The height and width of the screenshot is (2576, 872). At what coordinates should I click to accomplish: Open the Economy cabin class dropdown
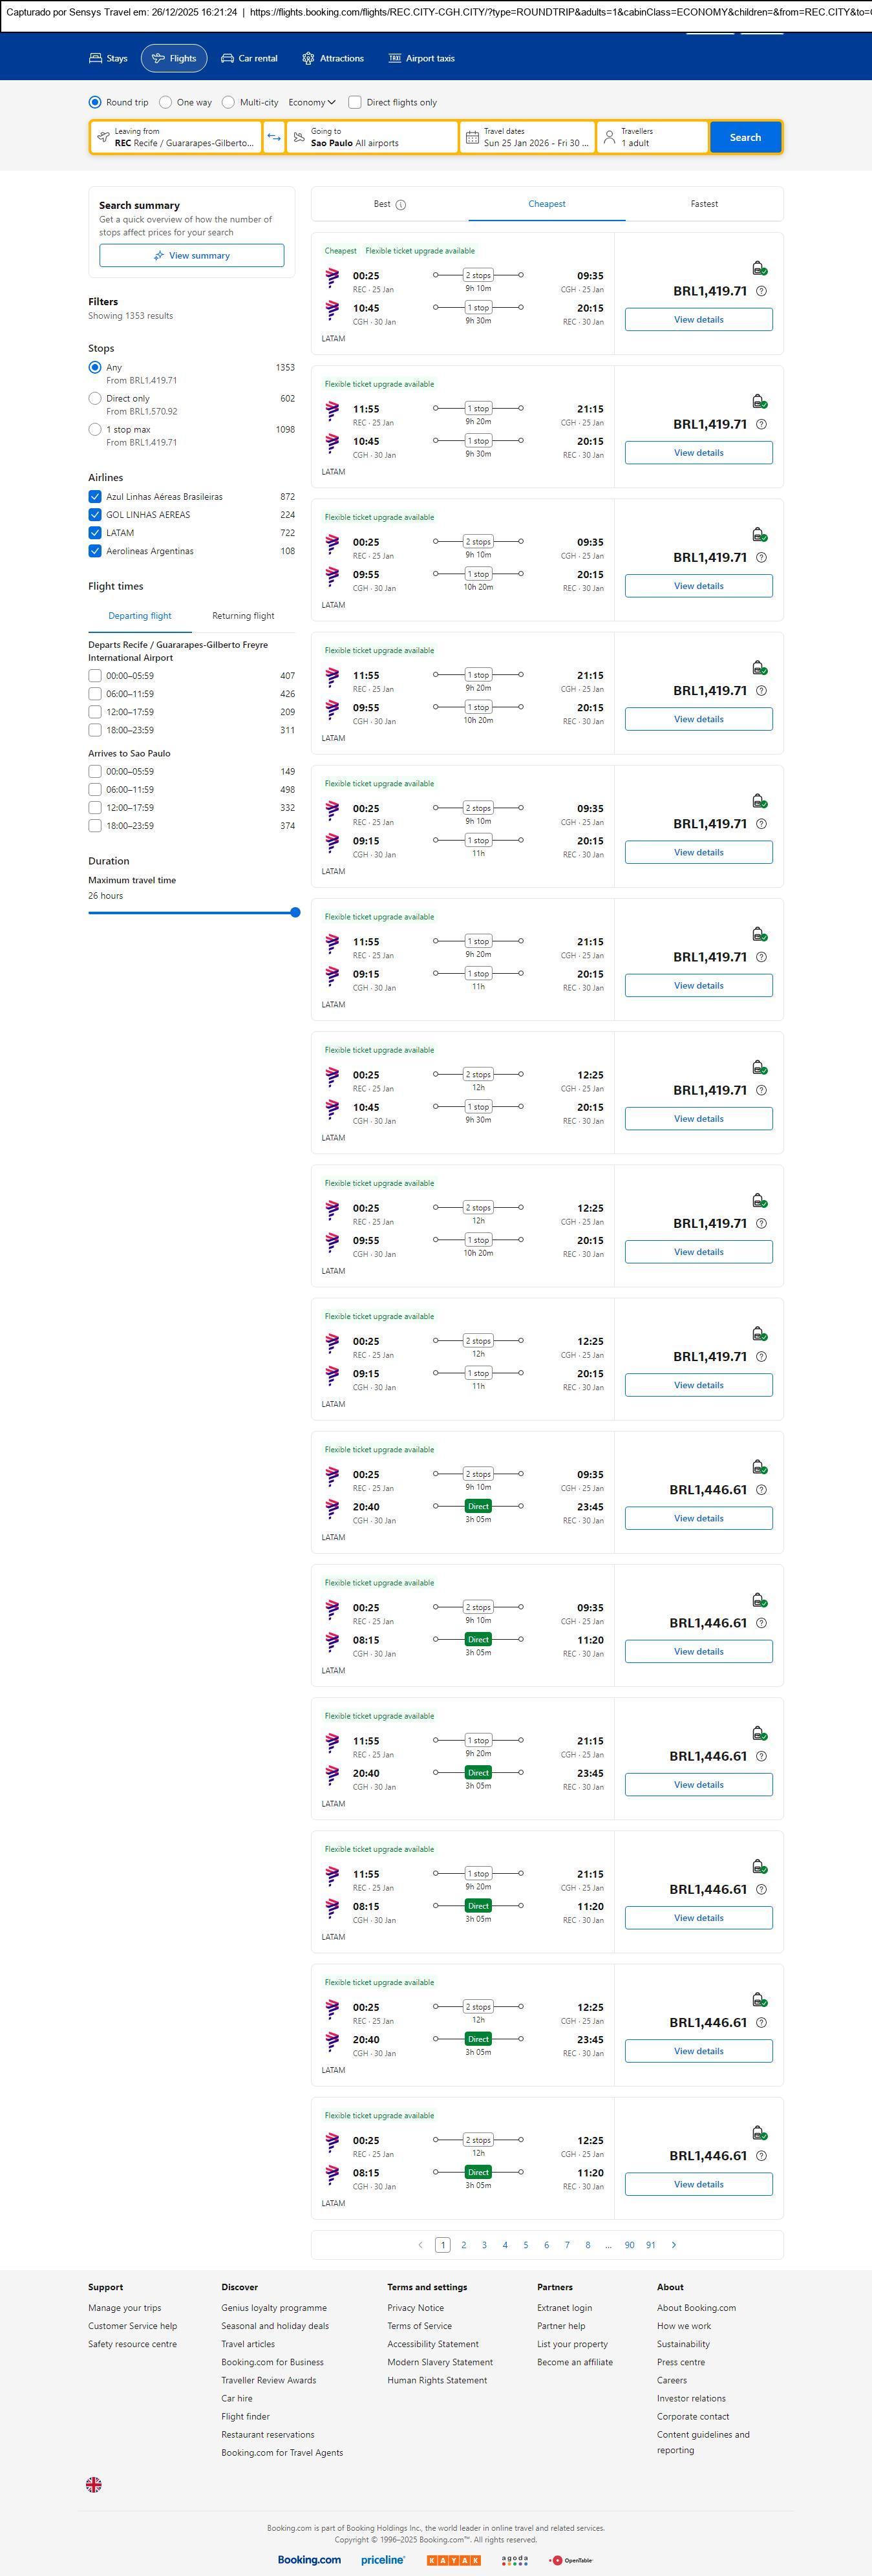pos(311,102)
